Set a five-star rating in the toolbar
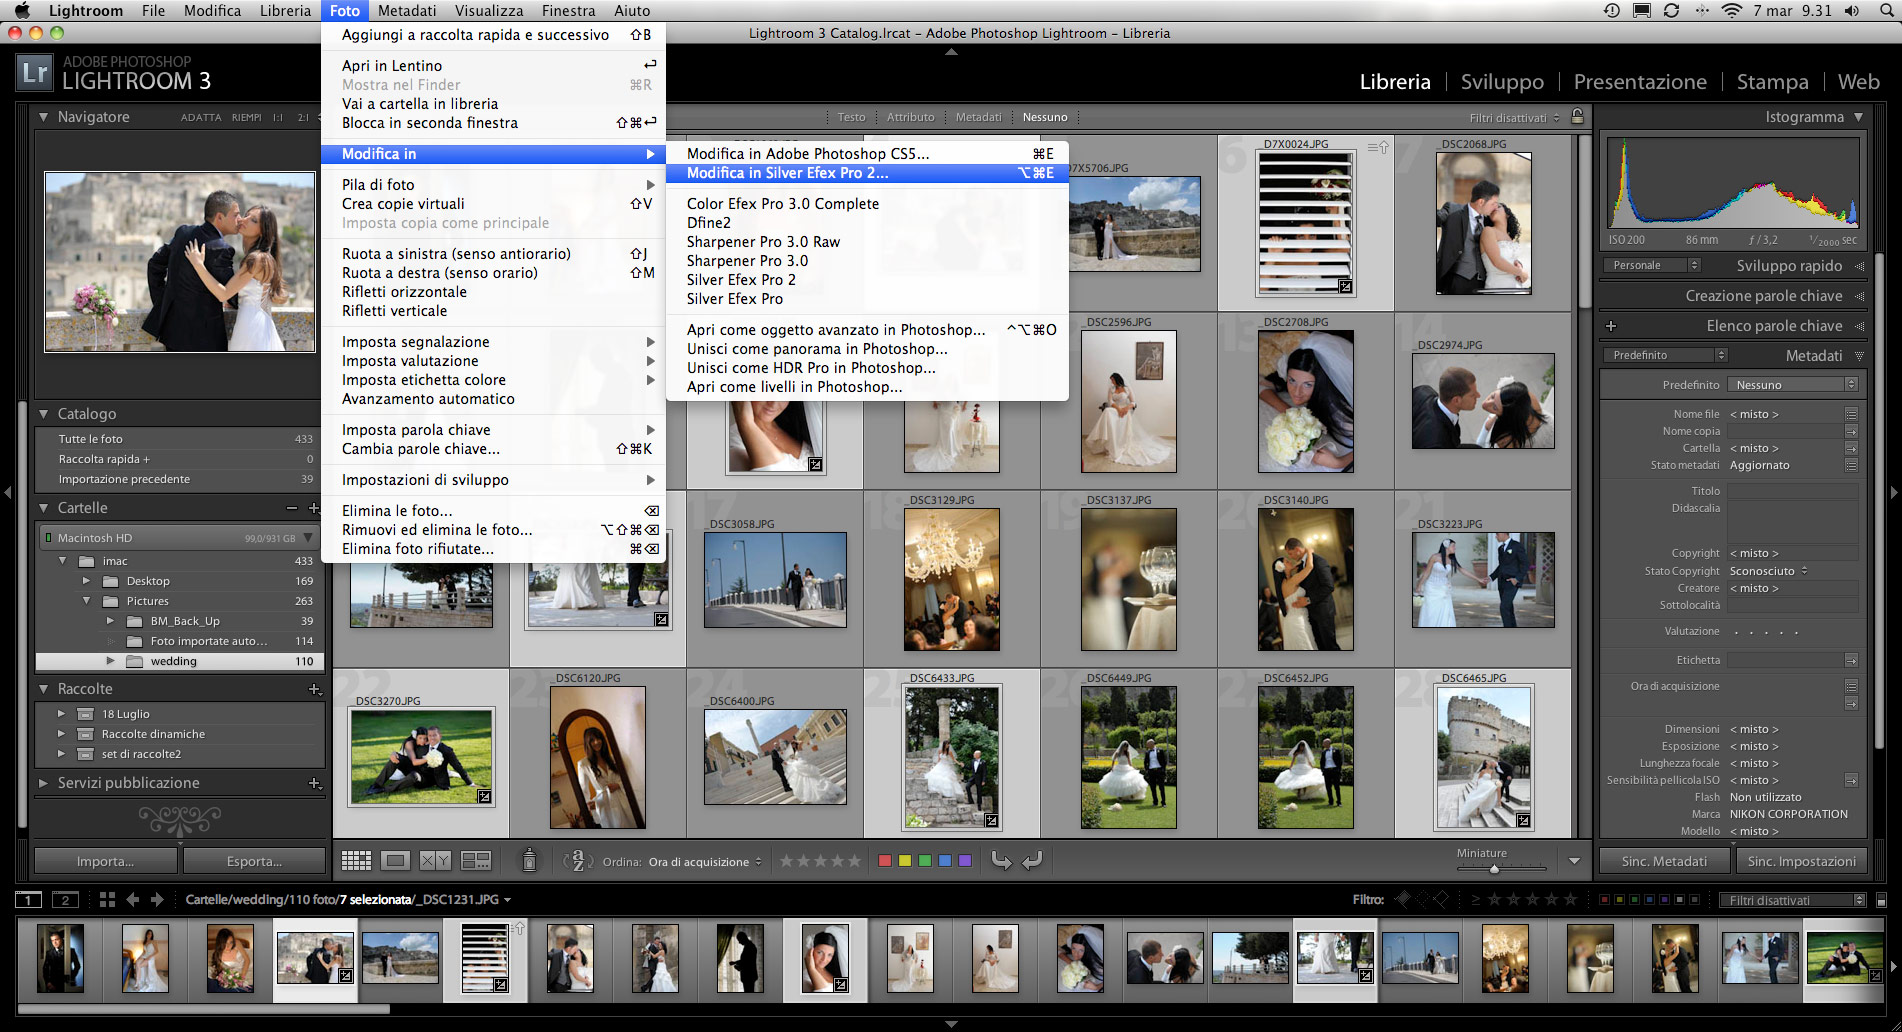Screen dimensions: 1902x1032 coord(853,861)
